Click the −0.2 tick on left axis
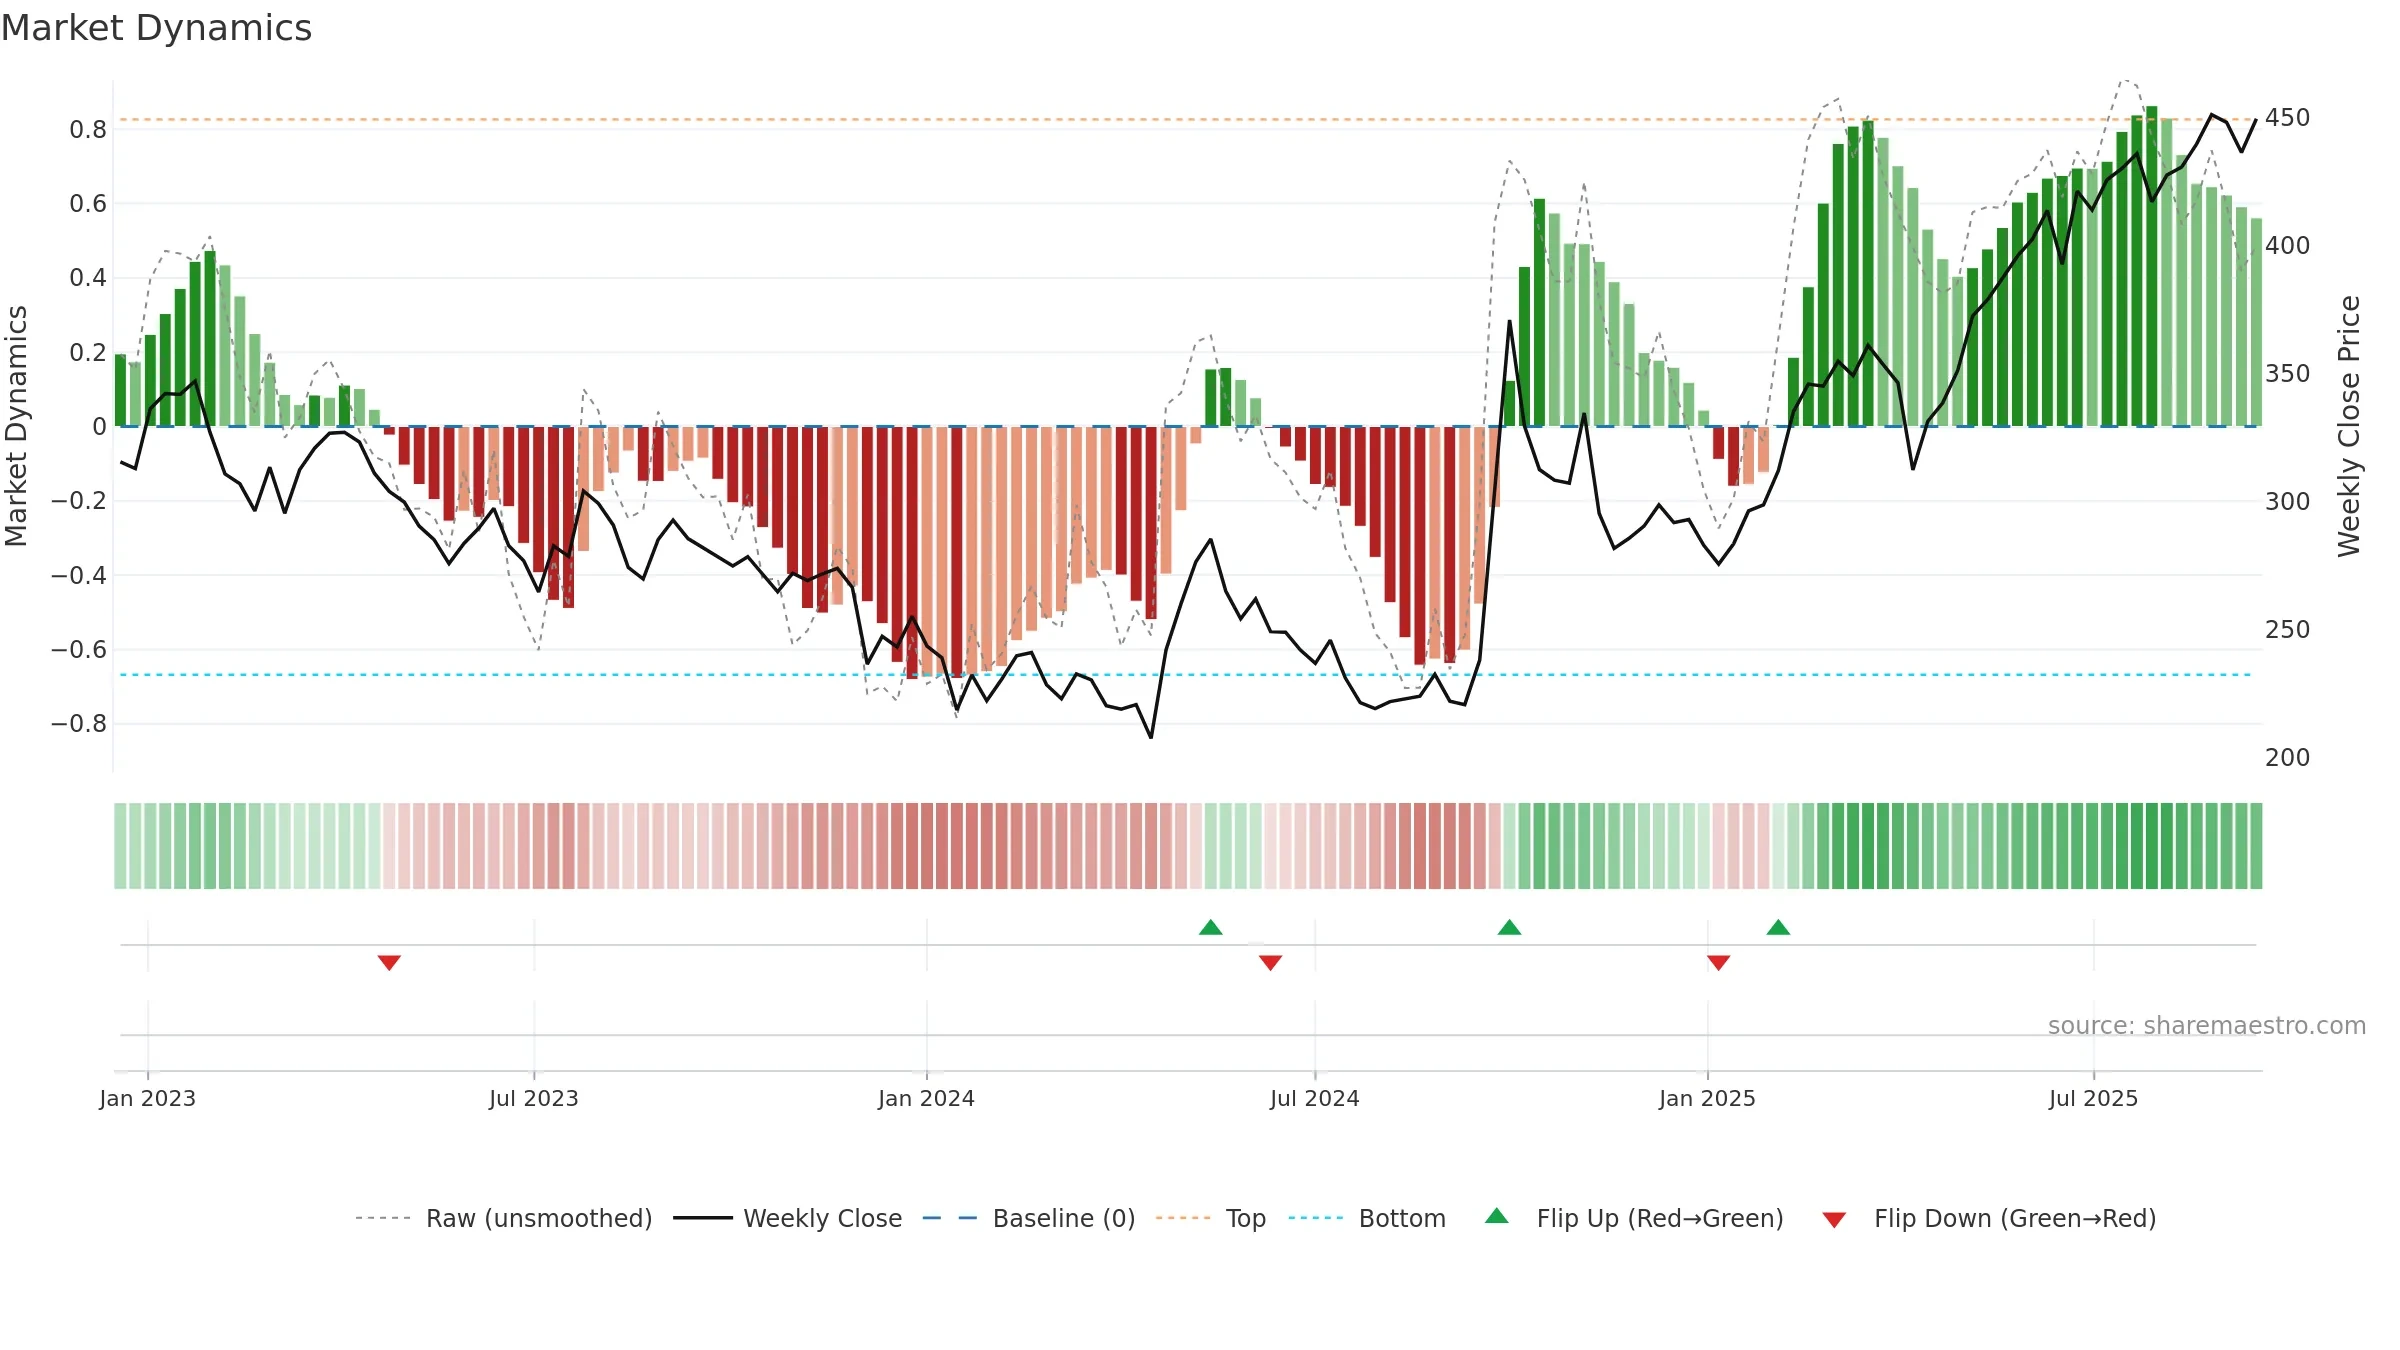2400x1350 pixels. pos(79,501)
